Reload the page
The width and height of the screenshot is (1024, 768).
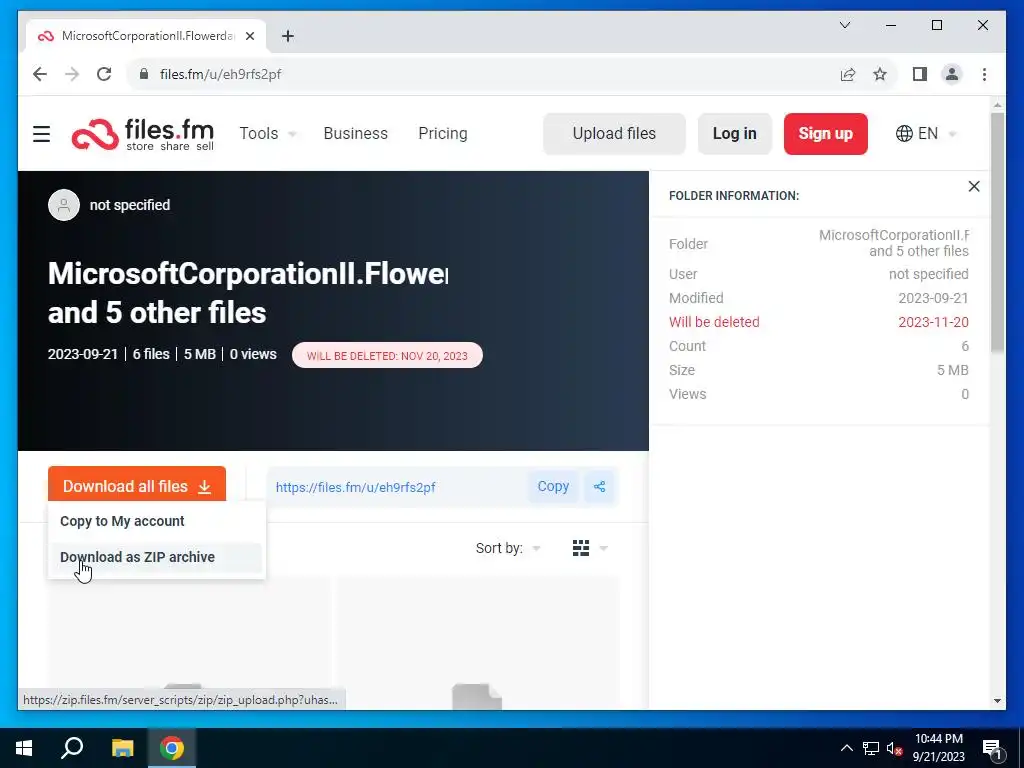coord(104,74)
